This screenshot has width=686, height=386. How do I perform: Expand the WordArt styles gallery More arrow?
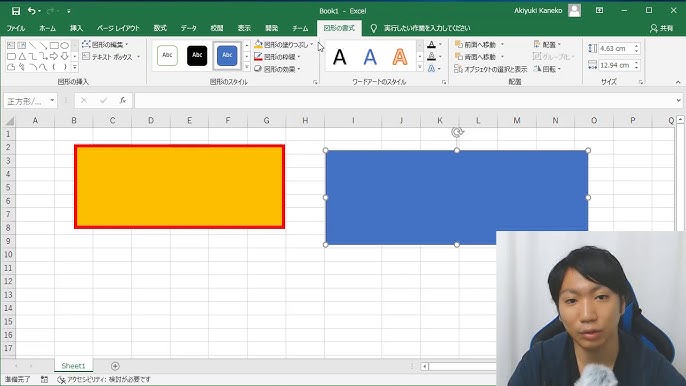coord(420,67)
